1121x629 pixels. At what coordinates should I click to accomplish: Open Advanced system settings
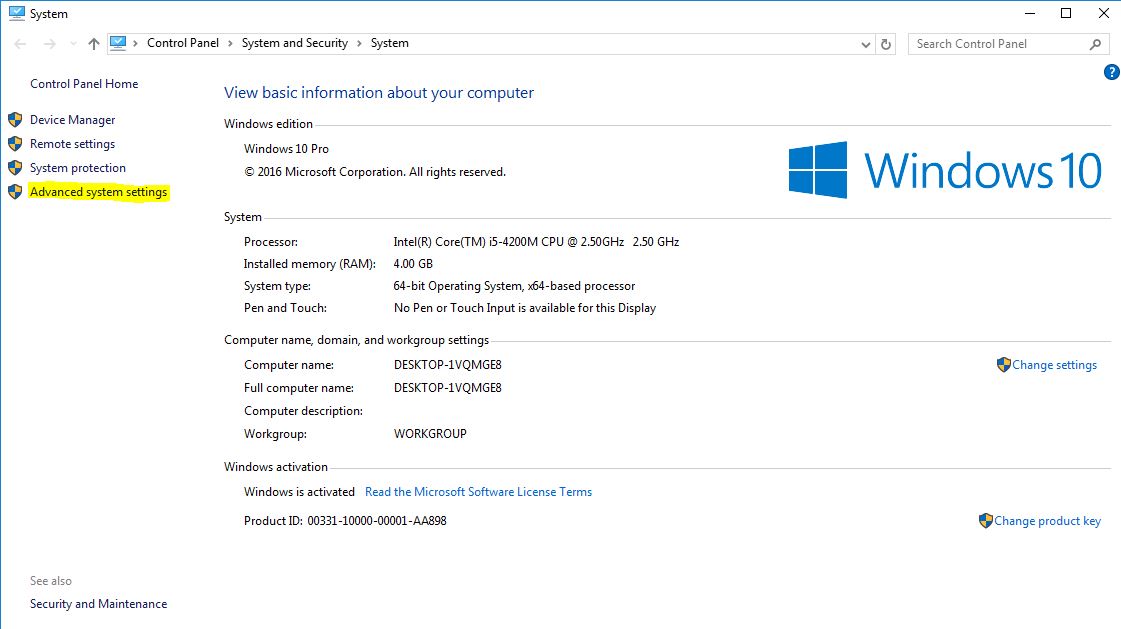pyautogui.click(x=98, y=191)
